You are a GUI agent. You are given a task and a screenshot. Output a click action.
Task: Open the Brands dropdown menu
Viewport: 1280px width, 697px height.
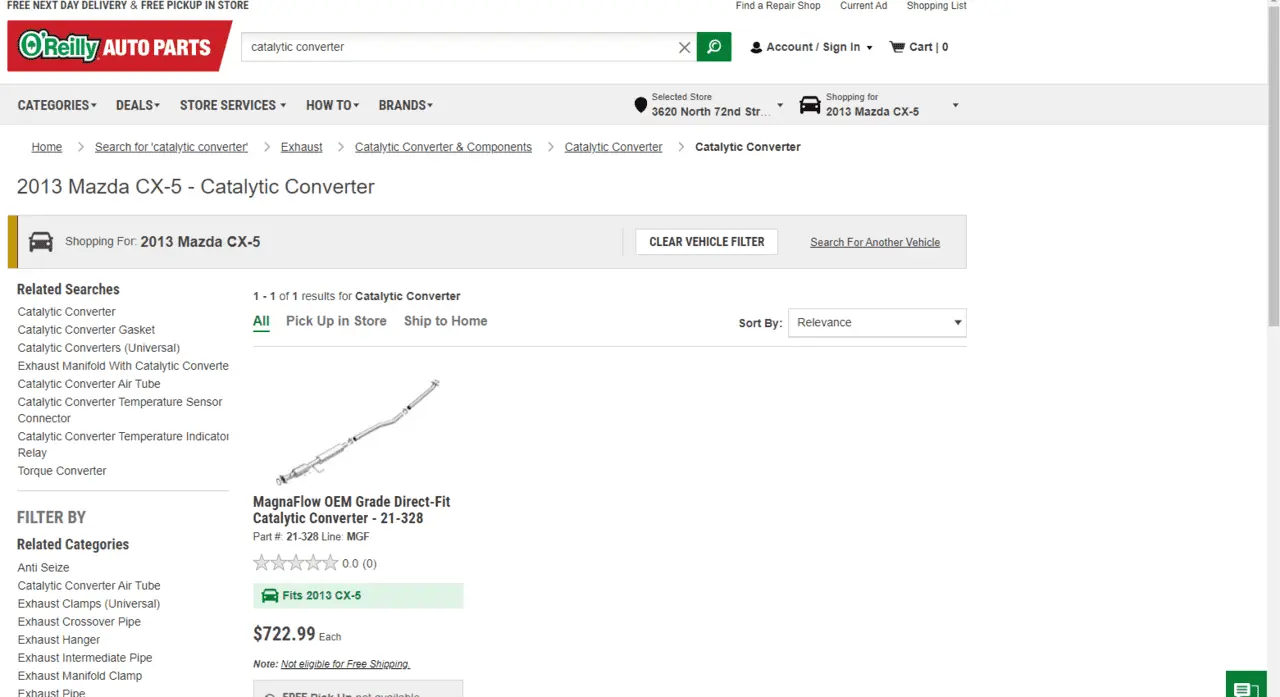405,105
